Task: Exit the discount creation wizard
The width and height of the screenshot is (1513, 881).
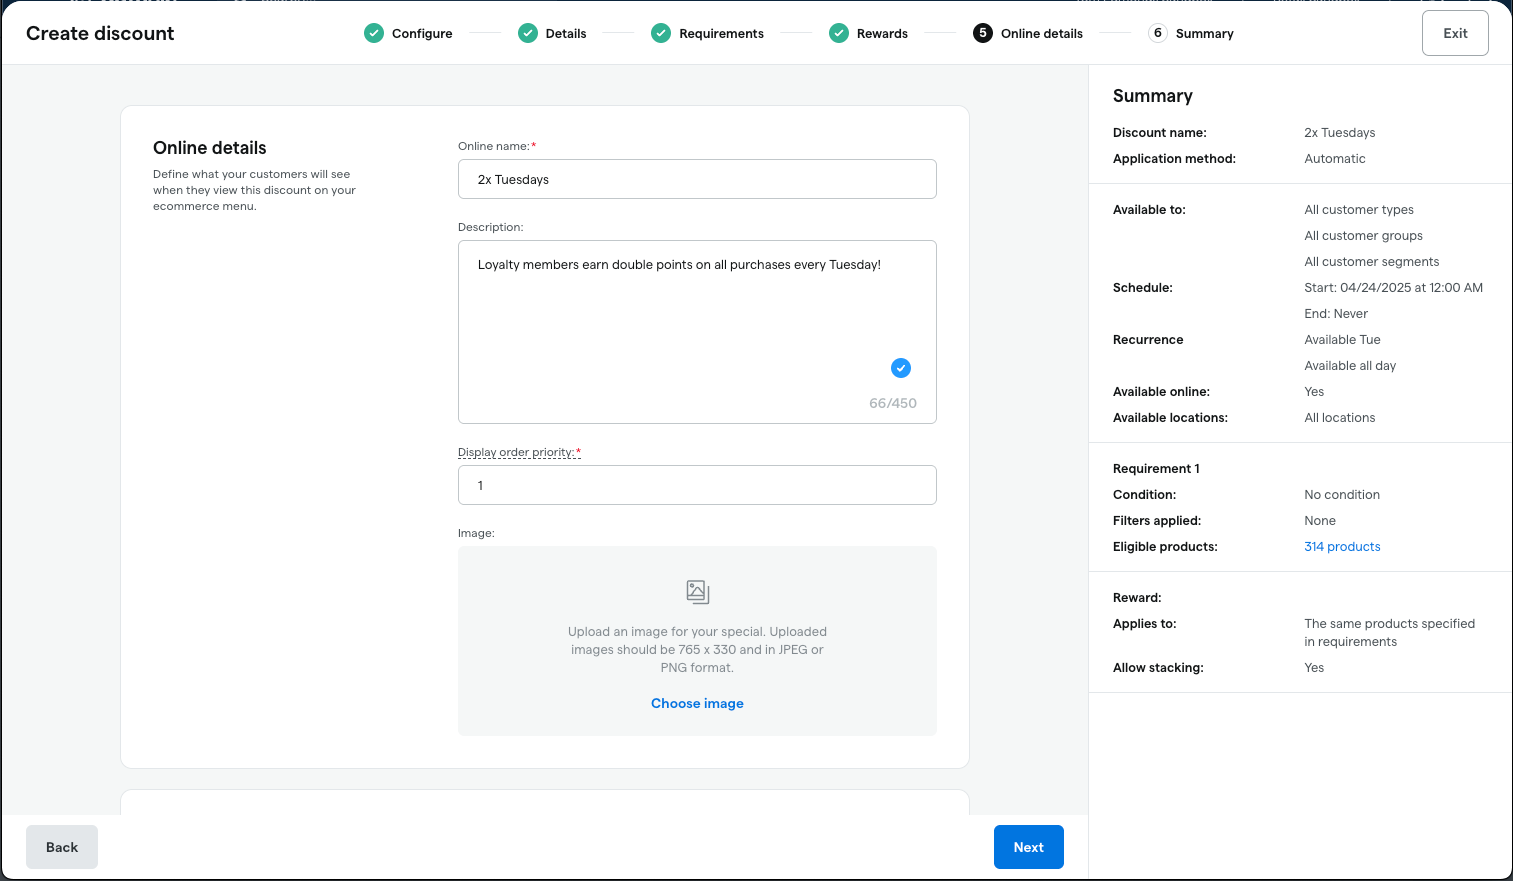Action: click(x=1455, y=33)
